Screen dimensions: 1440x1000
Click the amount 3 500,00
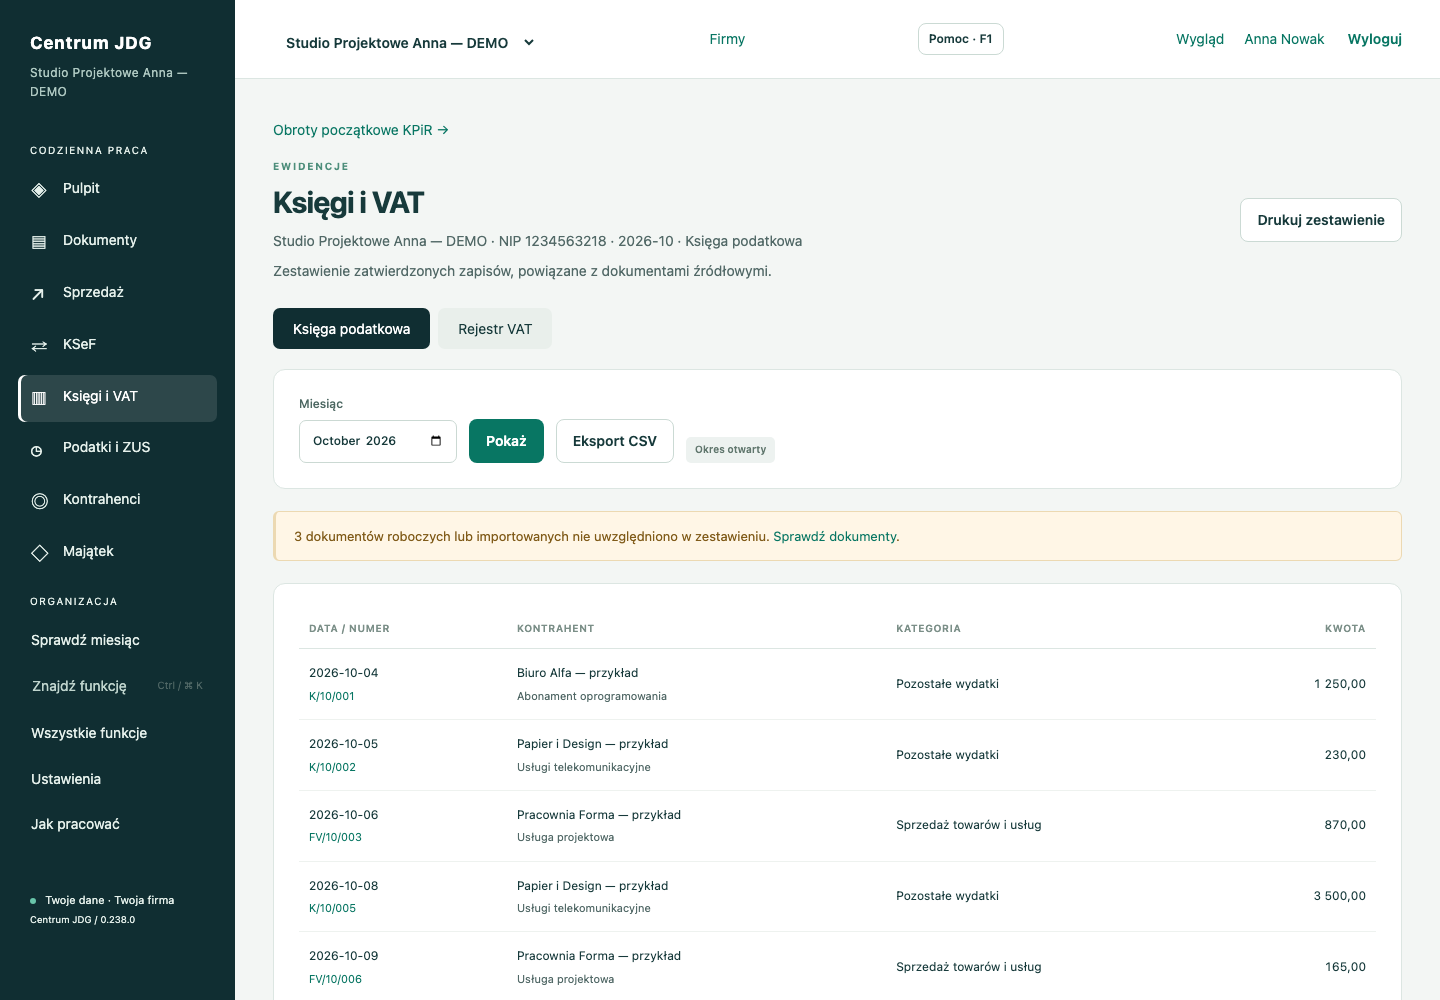click(x=1340, y=896)
